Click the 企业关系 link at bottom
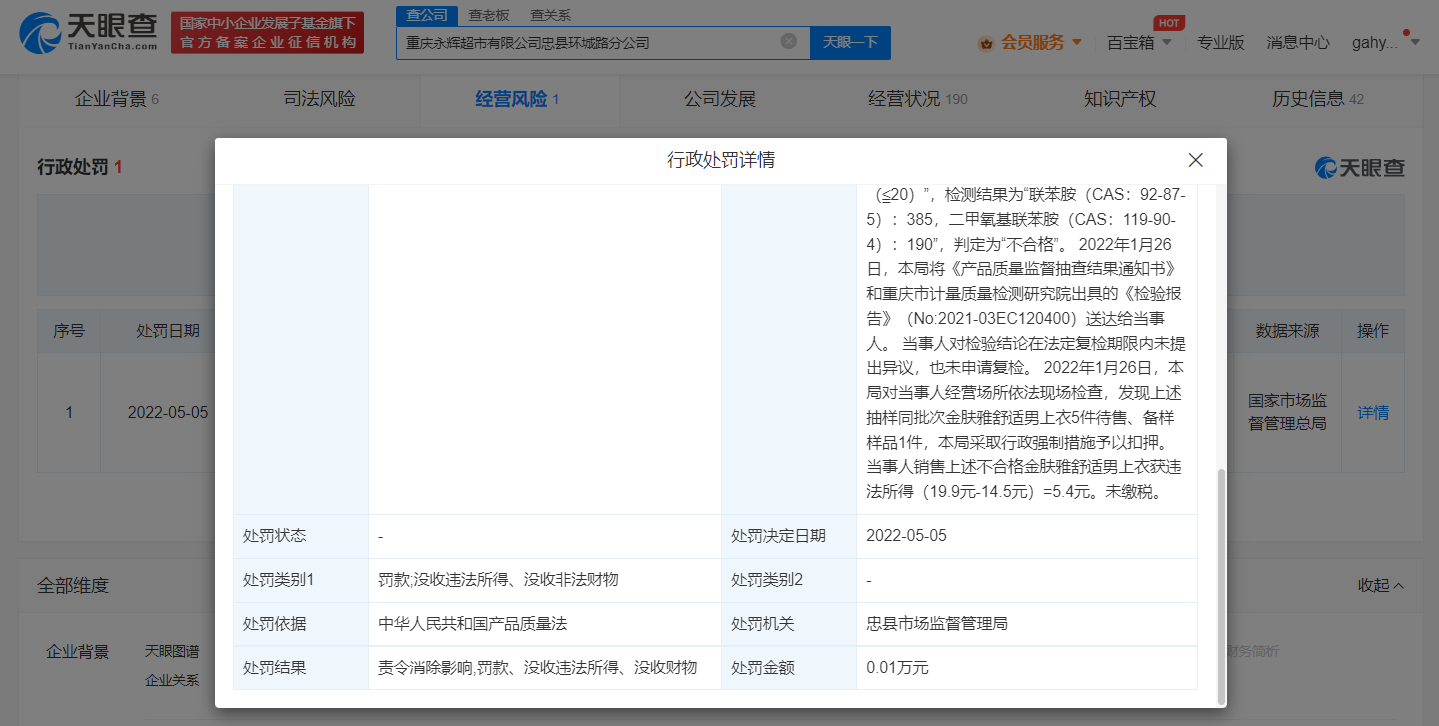 coord(172,681)
